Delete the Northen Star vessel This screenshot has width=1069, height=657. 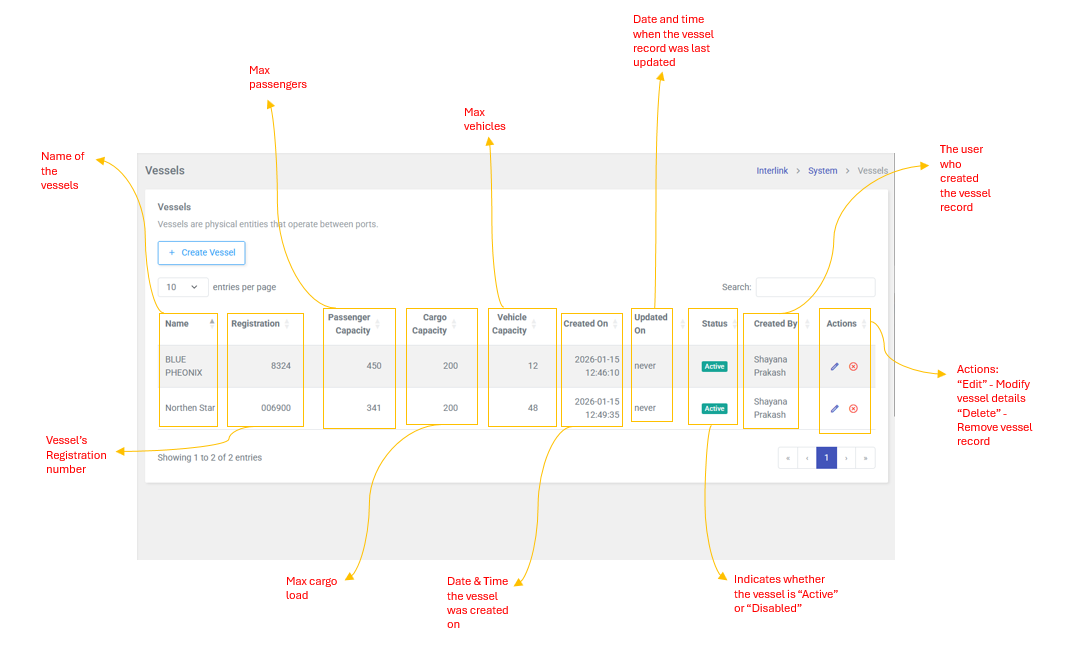pos(853,409)
